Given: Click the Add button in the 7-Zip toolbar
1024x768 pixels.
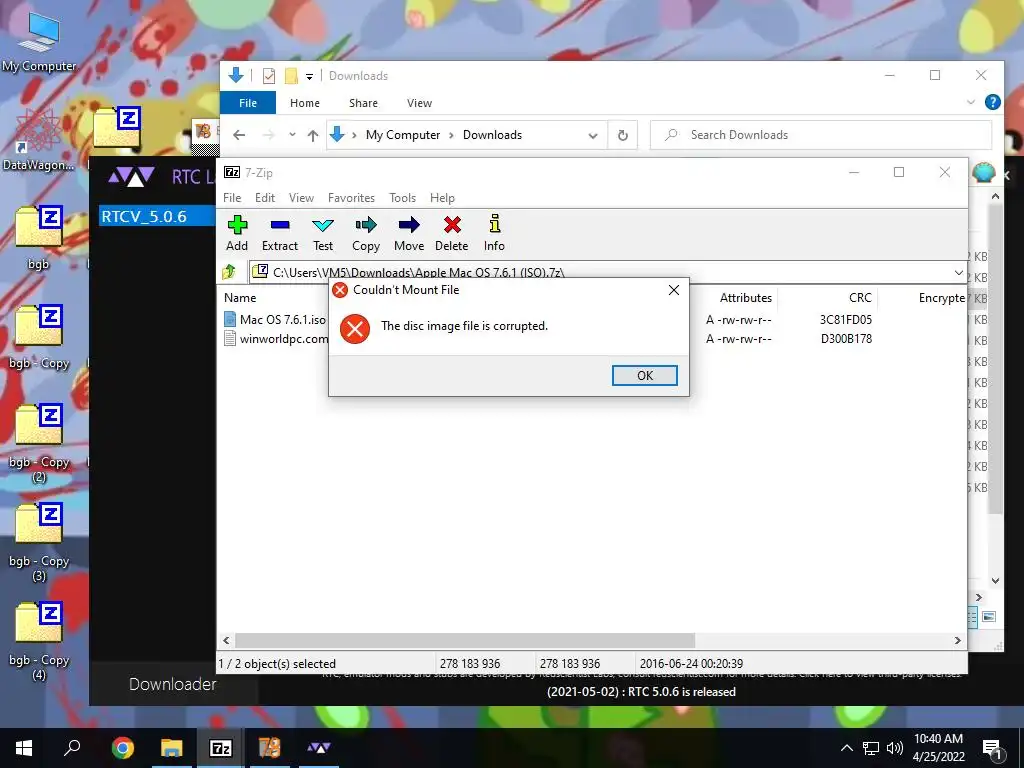Looking at the screenshot, I should pos(237,234).
